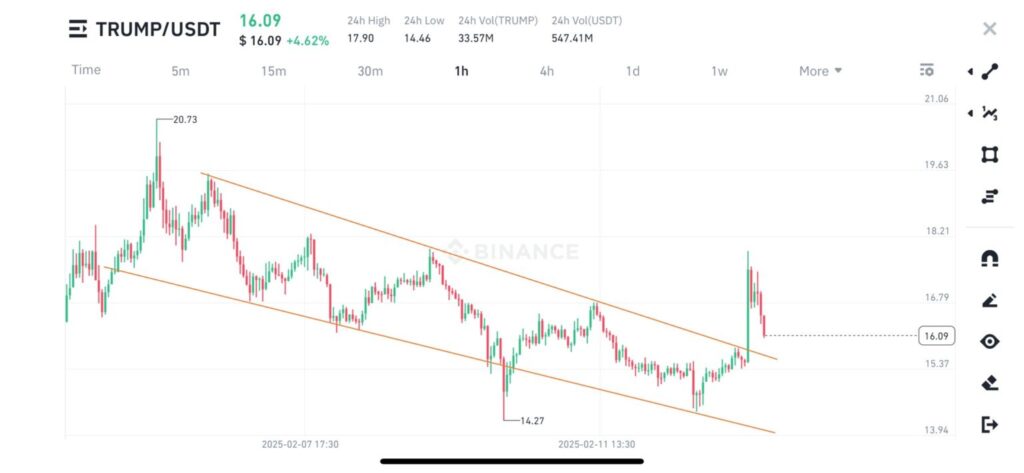Open chart indicator settings icon
This screenshot has width=1024, height=473.
tap(926, 70)
